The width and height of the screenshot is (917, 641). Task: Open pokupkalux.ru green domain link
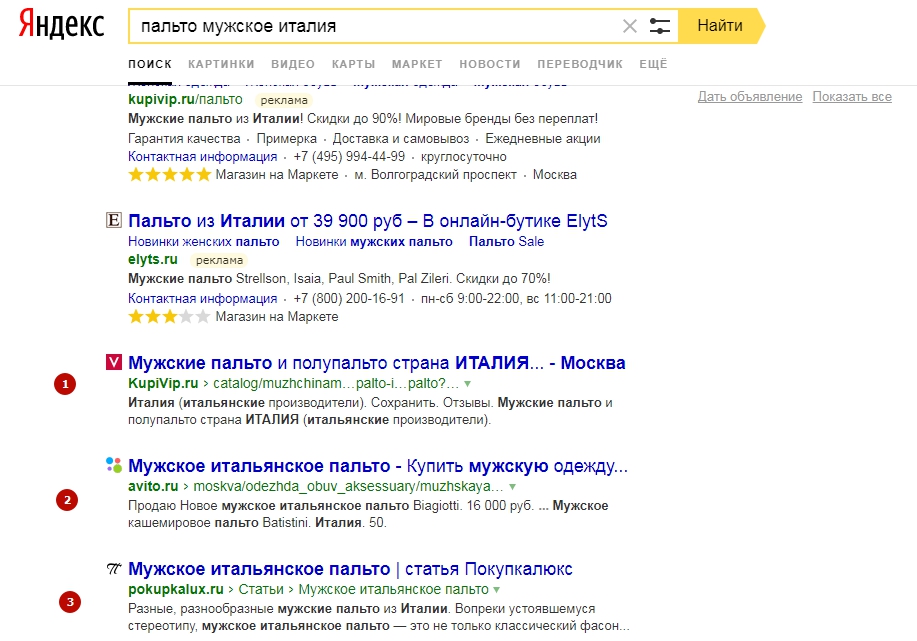point(176,589)
